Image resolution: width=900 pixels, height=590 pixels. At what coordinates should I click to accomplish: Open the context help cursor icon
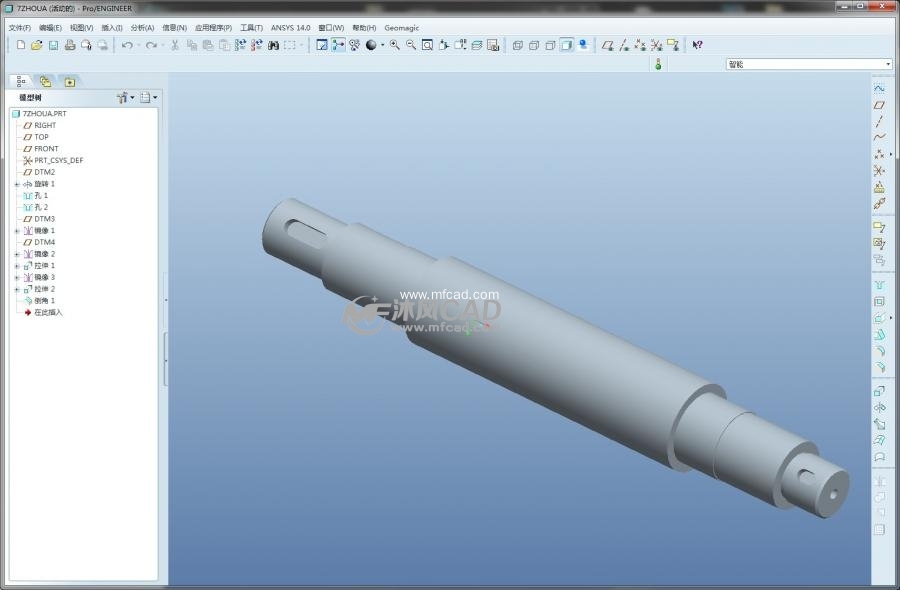(697, 45)
